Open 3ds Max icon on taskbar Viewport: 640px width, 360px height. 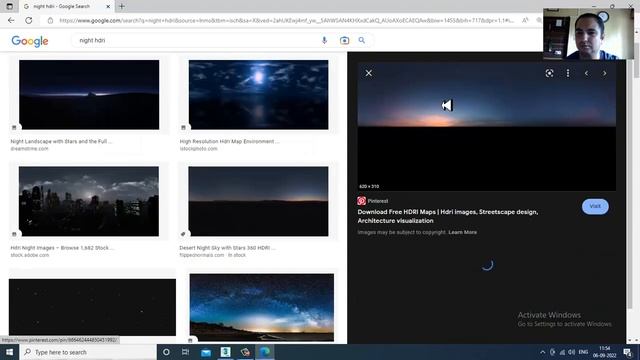pyautogui.click(x=225, y=352)
